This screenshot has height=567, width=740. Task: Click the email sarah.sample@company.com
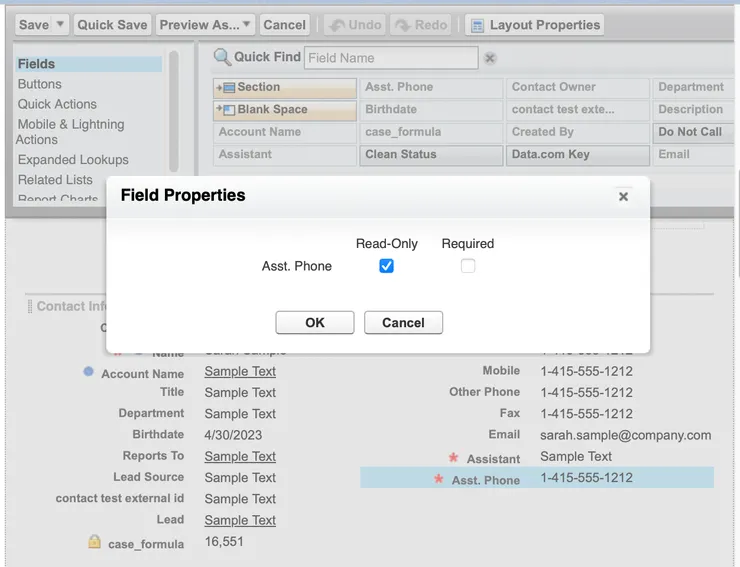[x=625, y=435]
